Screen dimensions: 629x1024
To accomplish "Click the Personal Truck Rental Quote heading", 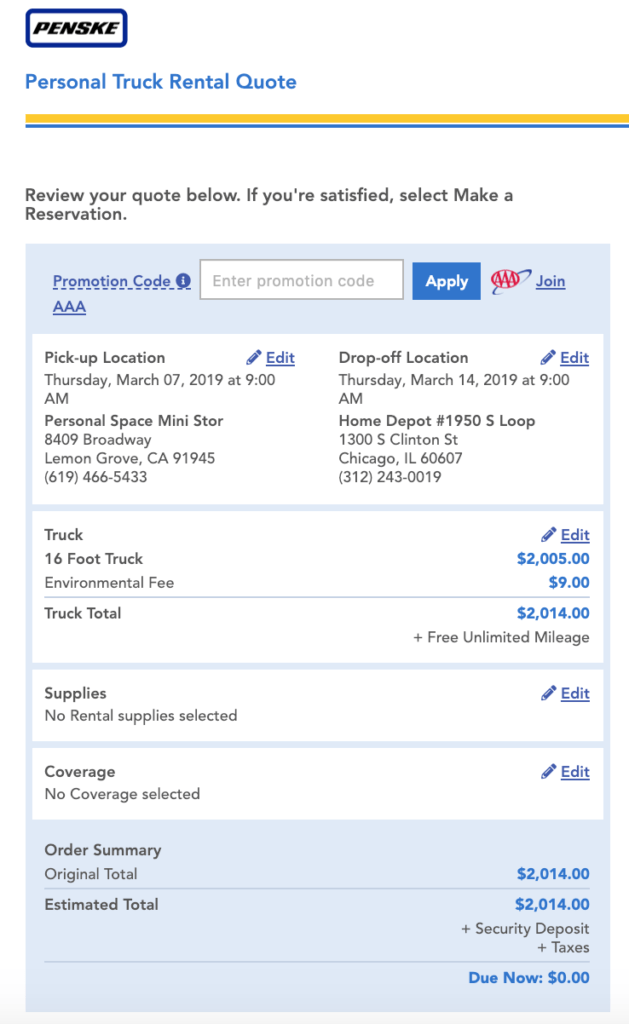I will (x=161, y=82).
